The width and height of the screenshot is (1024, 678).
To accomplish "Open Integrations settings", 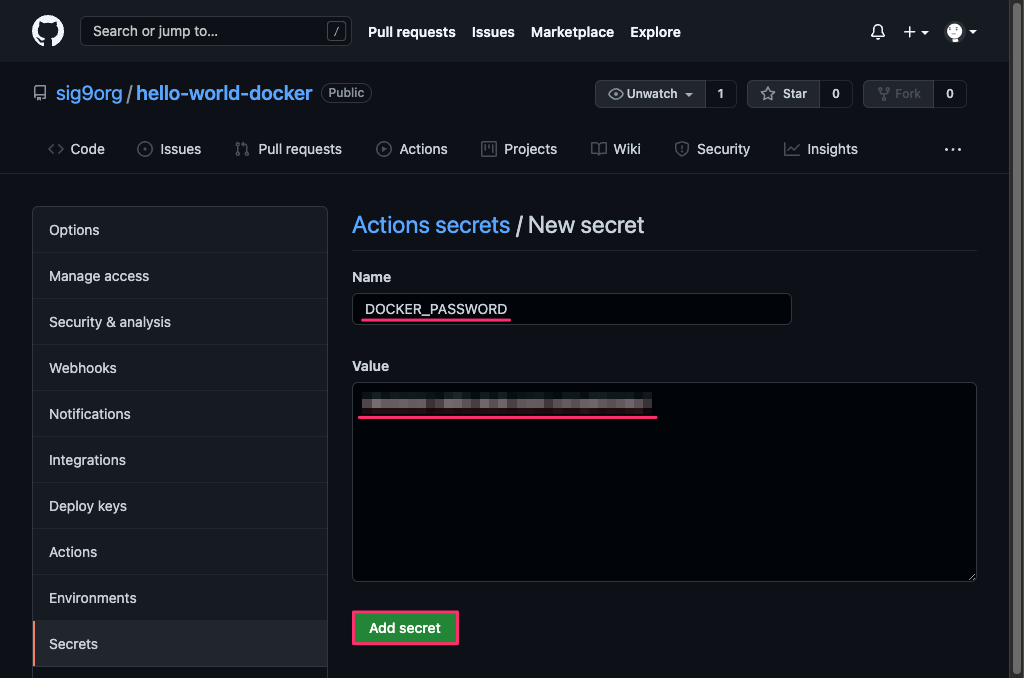I will click(180, 460).
